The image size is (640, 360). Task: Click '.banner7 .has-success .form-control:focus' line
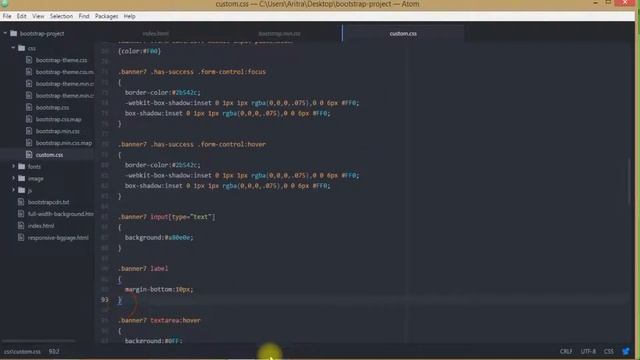pyautogui.click(x=192, y=72)
